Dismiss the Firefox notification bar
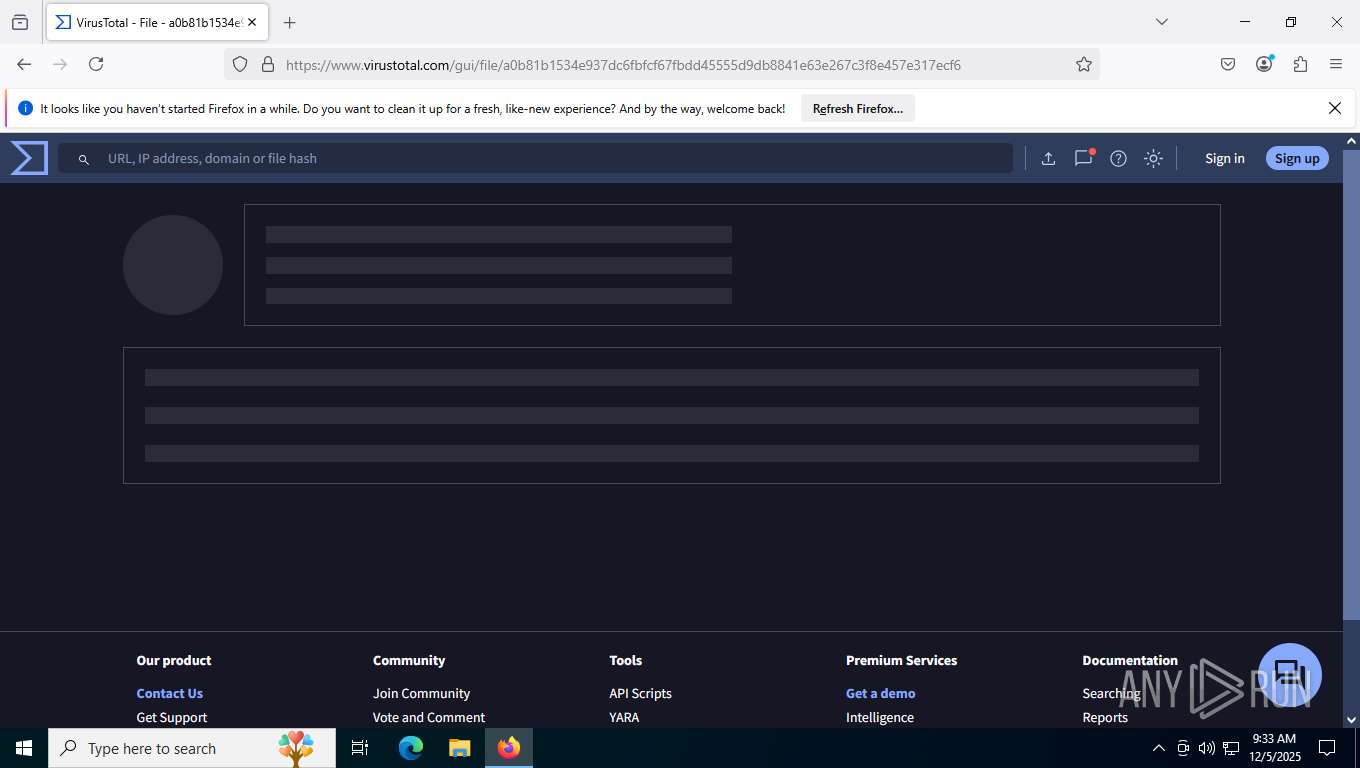This screenshot has height=768, width=1360. pos(1334,108)
